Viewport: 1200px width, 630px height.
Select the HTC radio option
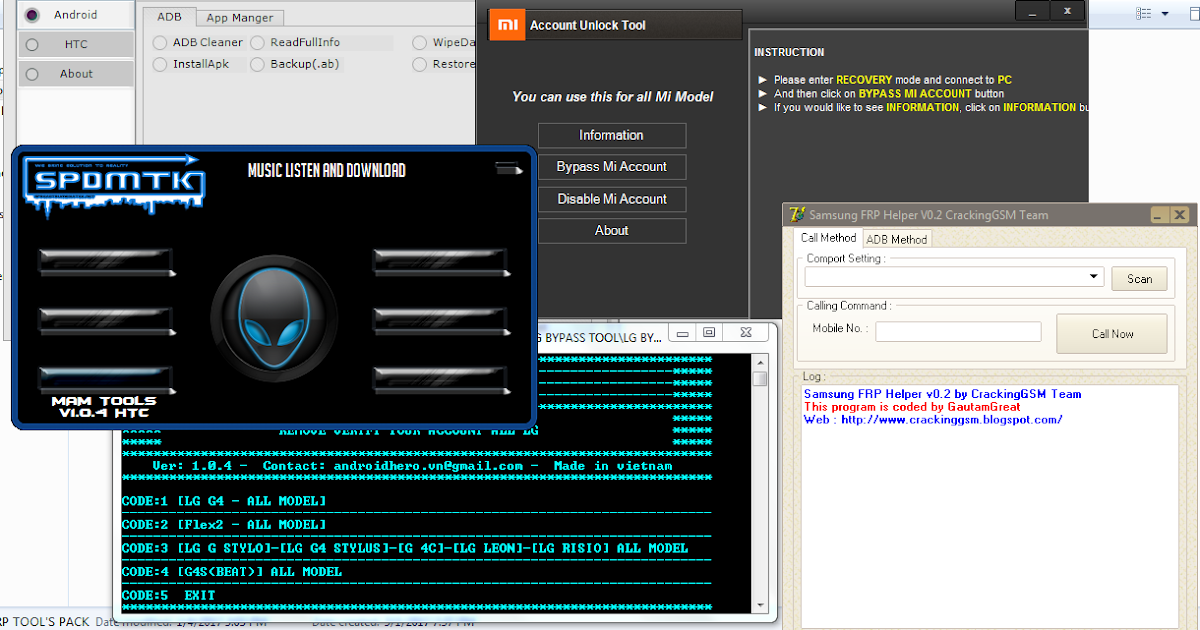pos(32,44)
